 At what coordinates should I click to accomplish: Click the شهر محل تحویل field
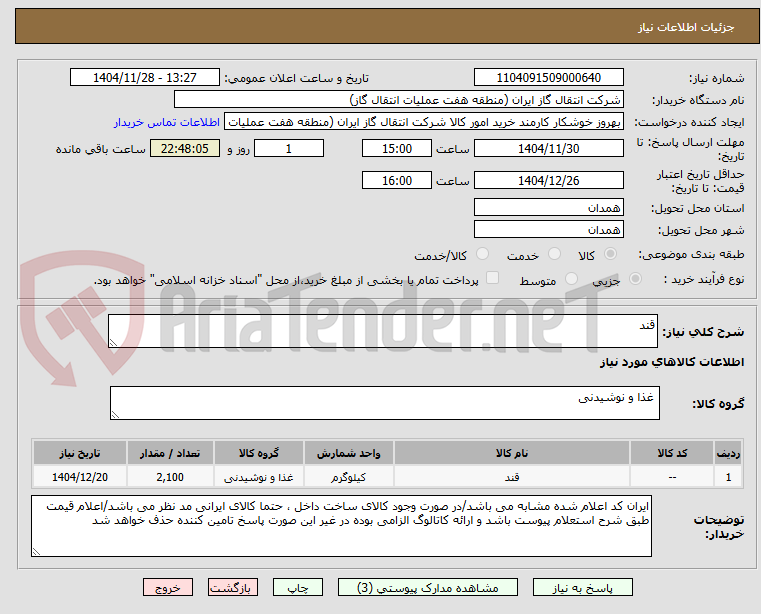coord(548,229)
